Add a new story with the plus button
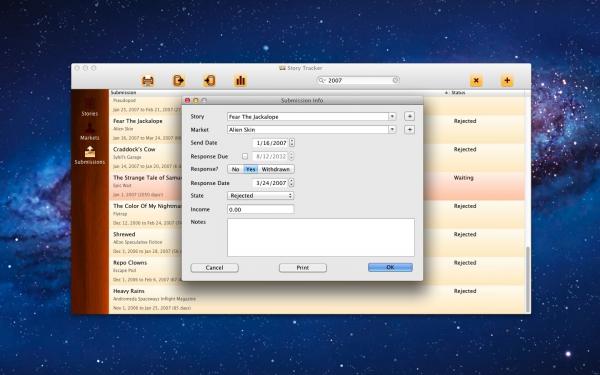 click(x=409, y=116)
